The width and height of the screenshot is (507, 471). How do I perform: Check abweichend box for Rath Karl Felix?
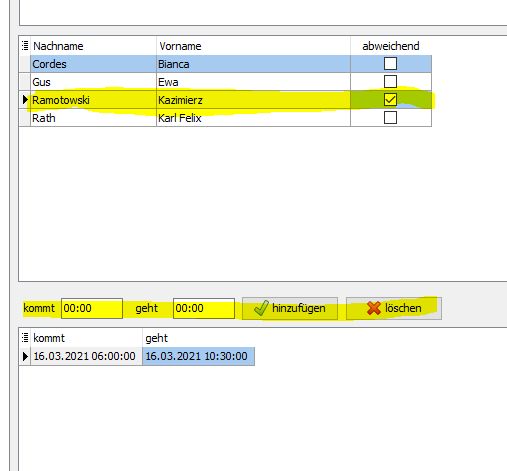click(x=390, y=117)
